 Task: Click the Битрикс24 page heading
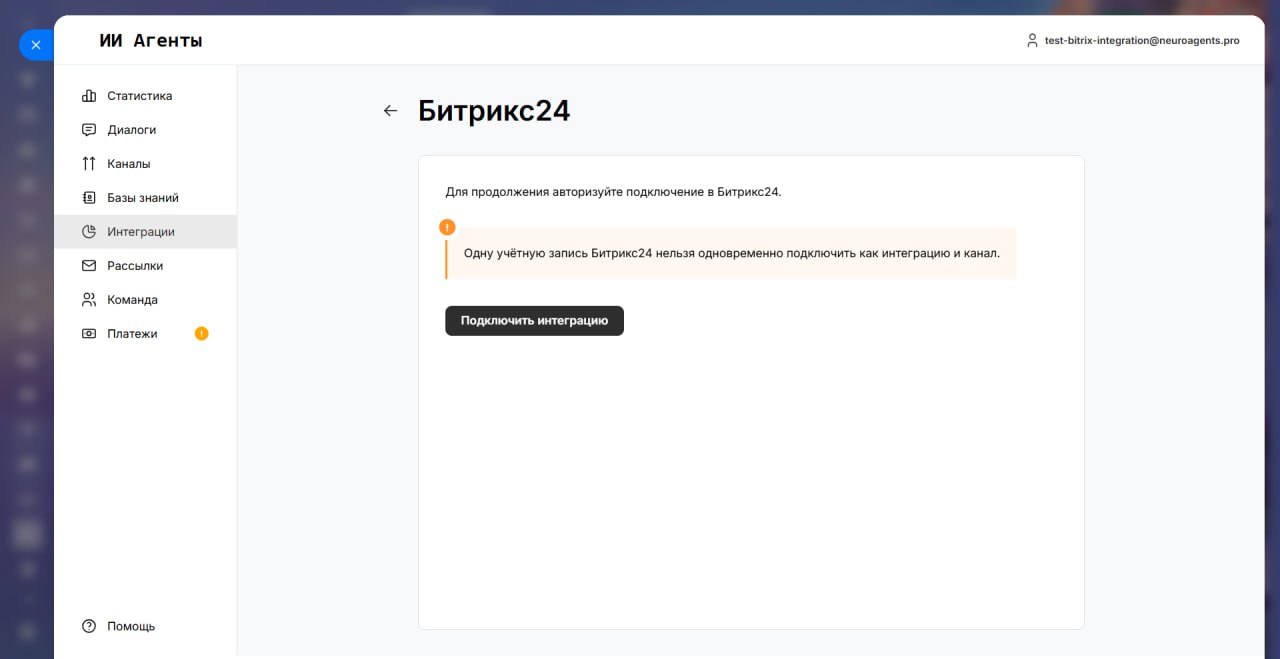pyautogui.click(x=494, y=111)
